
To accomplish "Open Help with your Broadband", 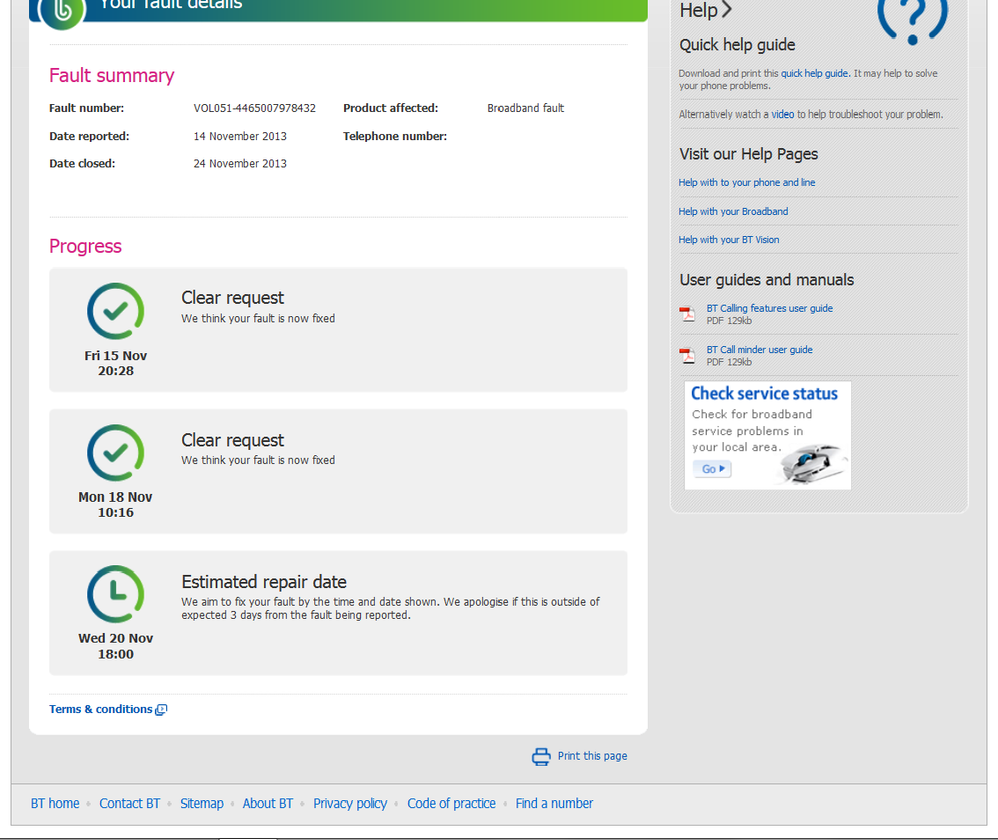I will tap(733, 211).
